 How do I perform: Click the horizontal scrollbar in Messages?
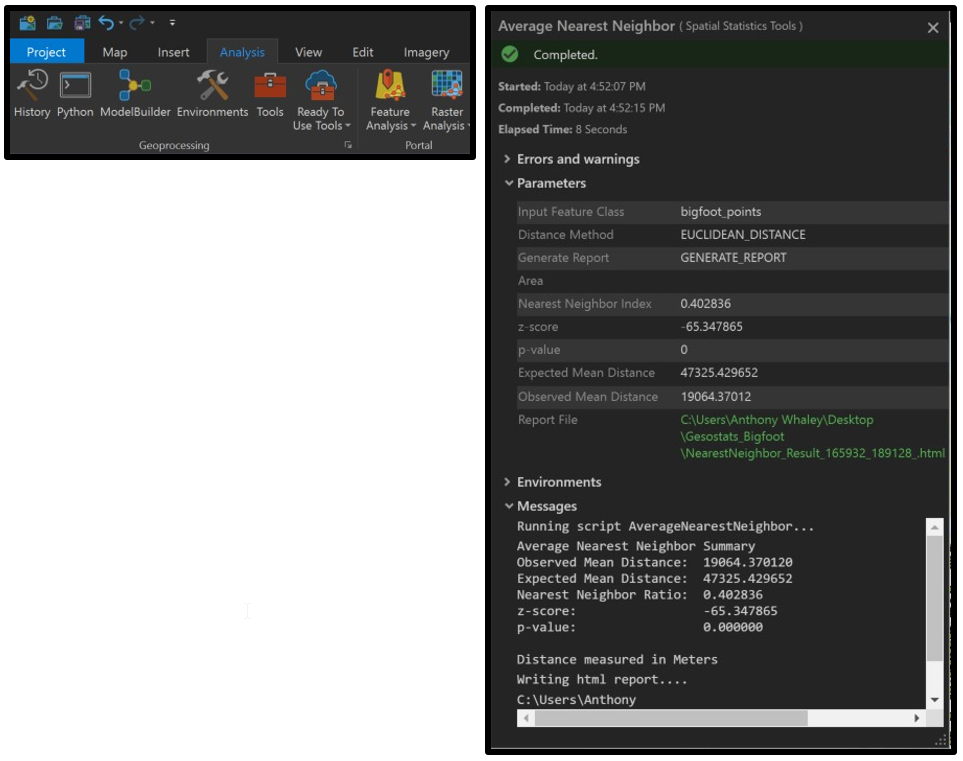pos(670,718)
